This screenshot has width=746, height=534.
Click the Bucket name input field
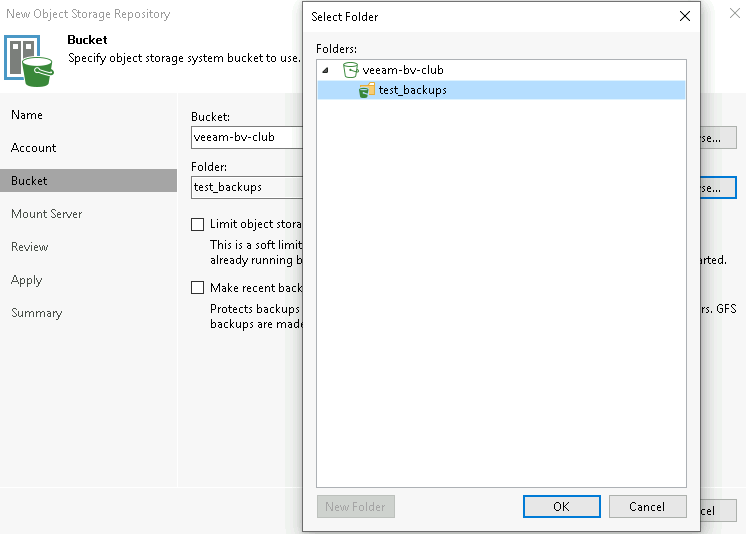tap(247, 137)
